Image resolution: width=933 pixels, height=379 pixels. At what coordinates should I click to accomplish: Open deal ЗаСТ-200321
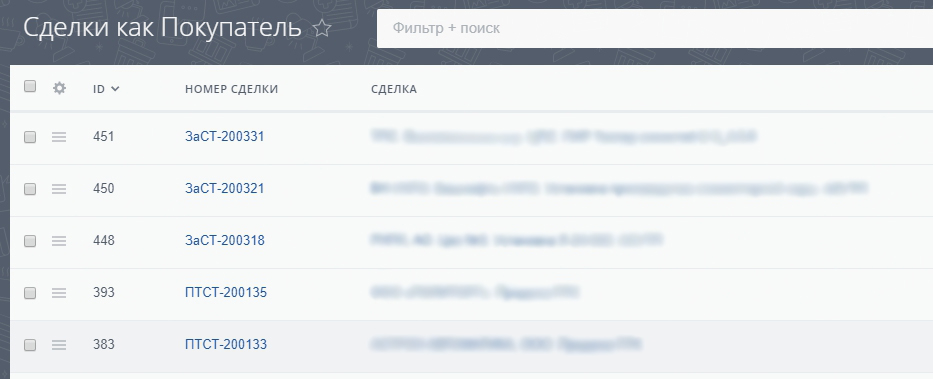click(224, 188)
